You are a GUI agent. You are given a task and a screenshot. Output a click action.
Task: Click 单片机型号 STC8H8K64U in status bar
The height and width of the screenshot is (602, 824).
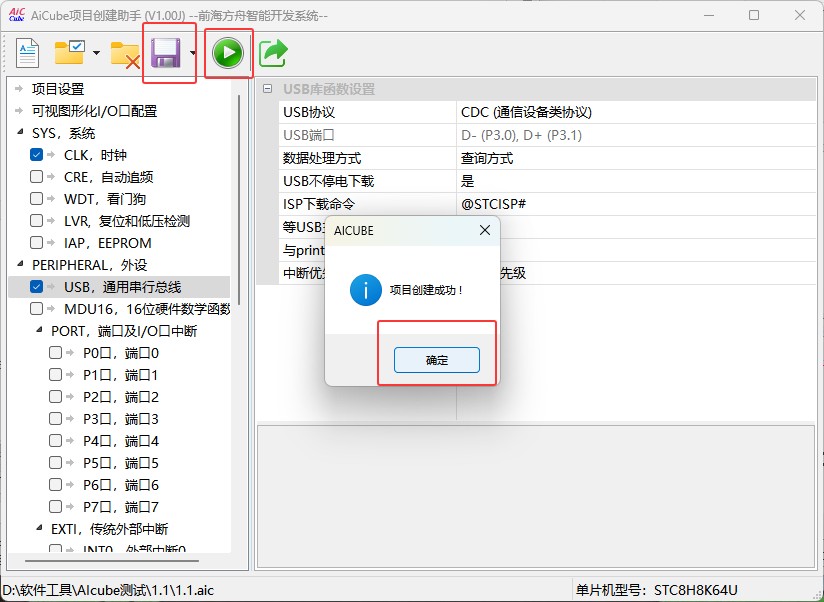(656, 590)
